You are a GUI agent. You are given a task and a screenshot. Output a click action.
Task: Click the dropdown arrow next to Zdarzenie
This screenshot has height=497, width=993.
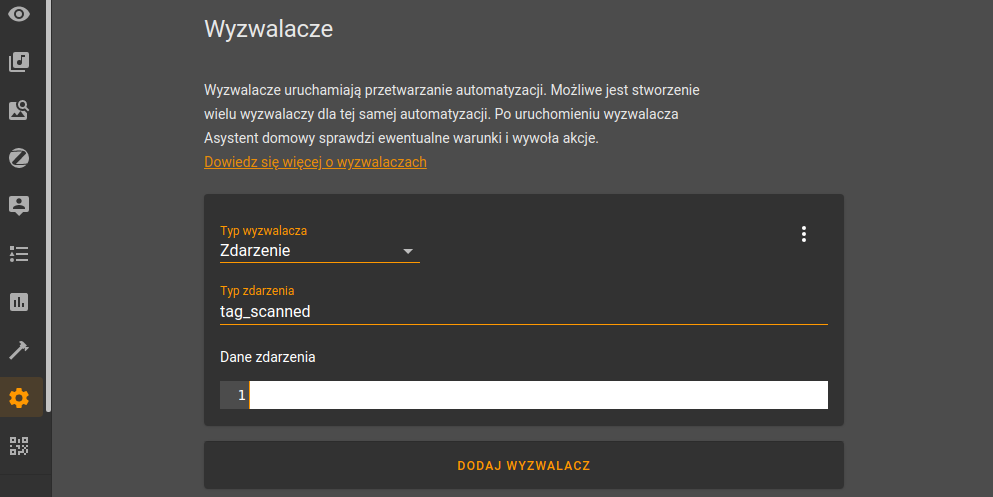[408, 251]
